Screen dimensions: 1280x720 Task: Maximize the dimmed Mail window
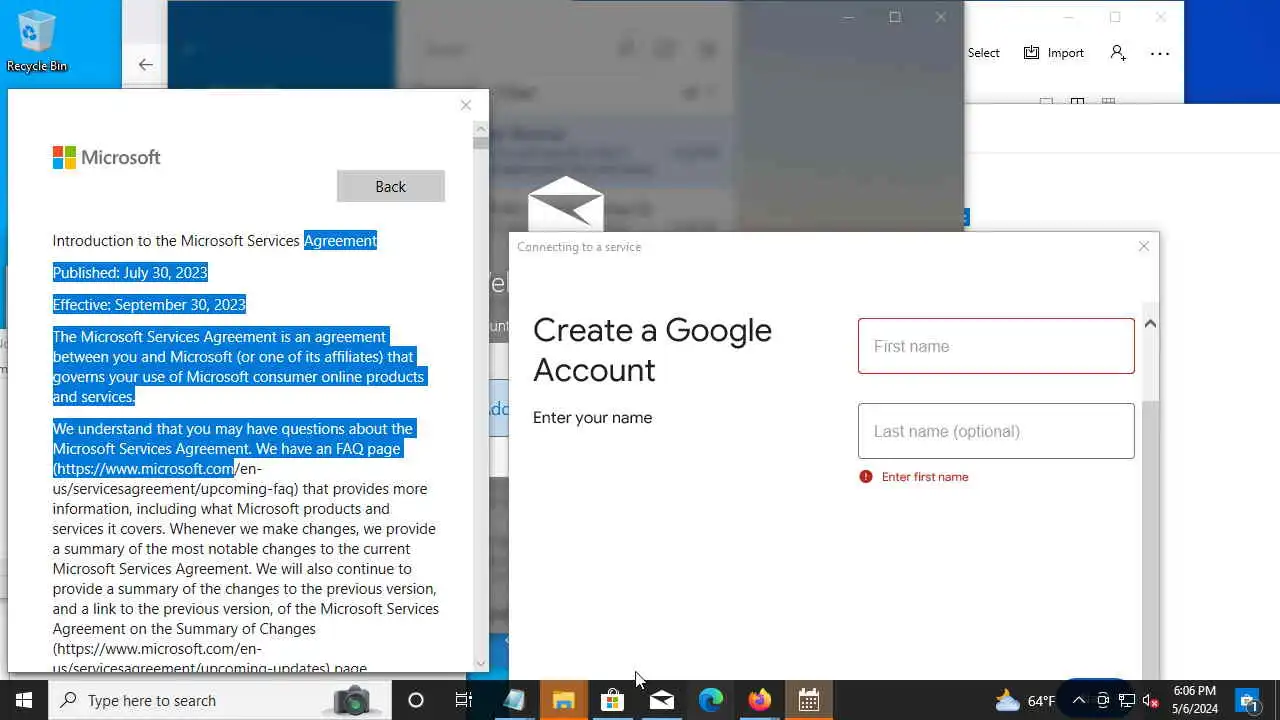pyautogui.click(x=895, y=17)
